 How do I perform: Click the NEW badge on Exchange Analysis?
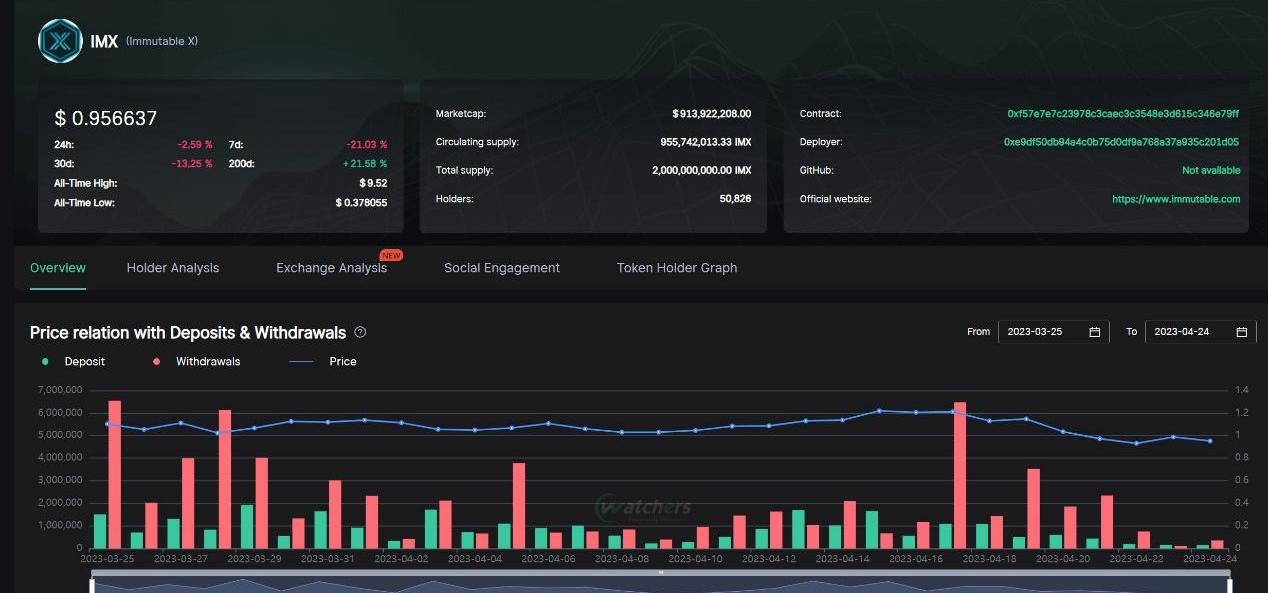click(391, 256)
